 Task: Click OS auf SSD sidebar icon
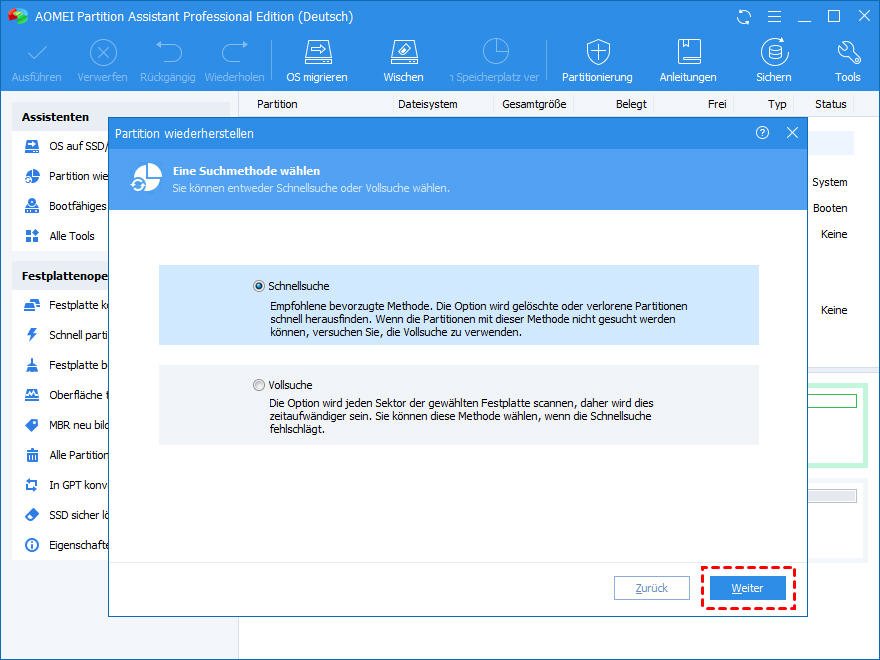pos(32,146)
